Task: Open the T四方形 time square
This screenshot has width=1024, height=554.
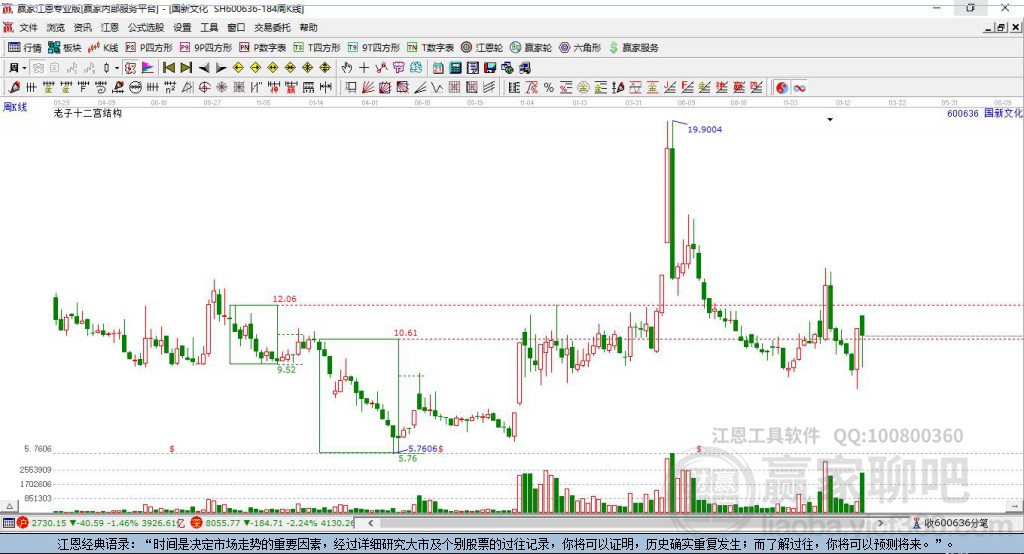Action: coord(317,48)
